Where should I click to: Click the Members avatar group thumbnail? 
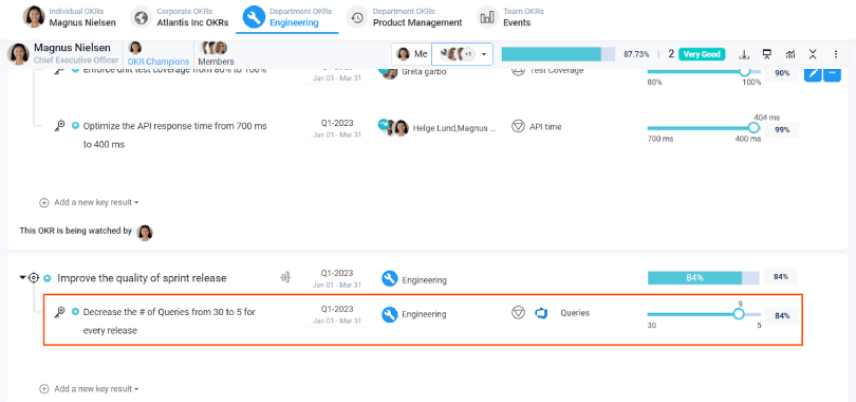point(214,48)
